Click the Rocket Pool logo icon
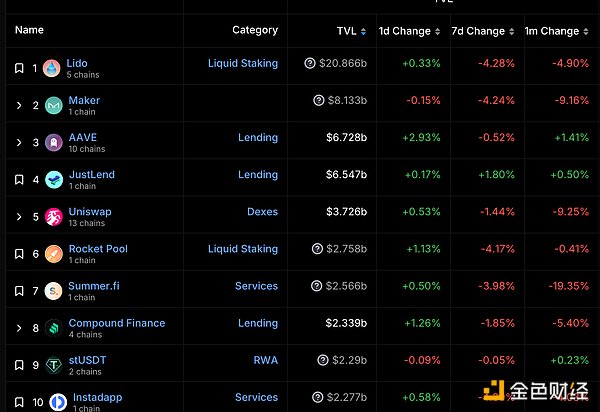Screen dimensions: 600x412 [x=53, y=254]
